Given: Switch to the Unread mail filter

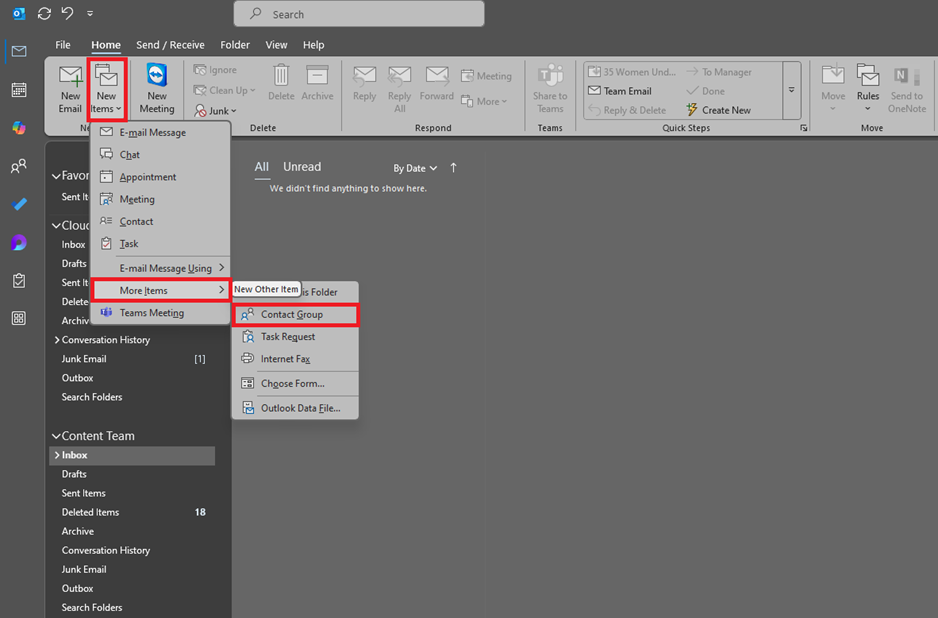Looking at the screenshot, I should (x=301, y=167).
